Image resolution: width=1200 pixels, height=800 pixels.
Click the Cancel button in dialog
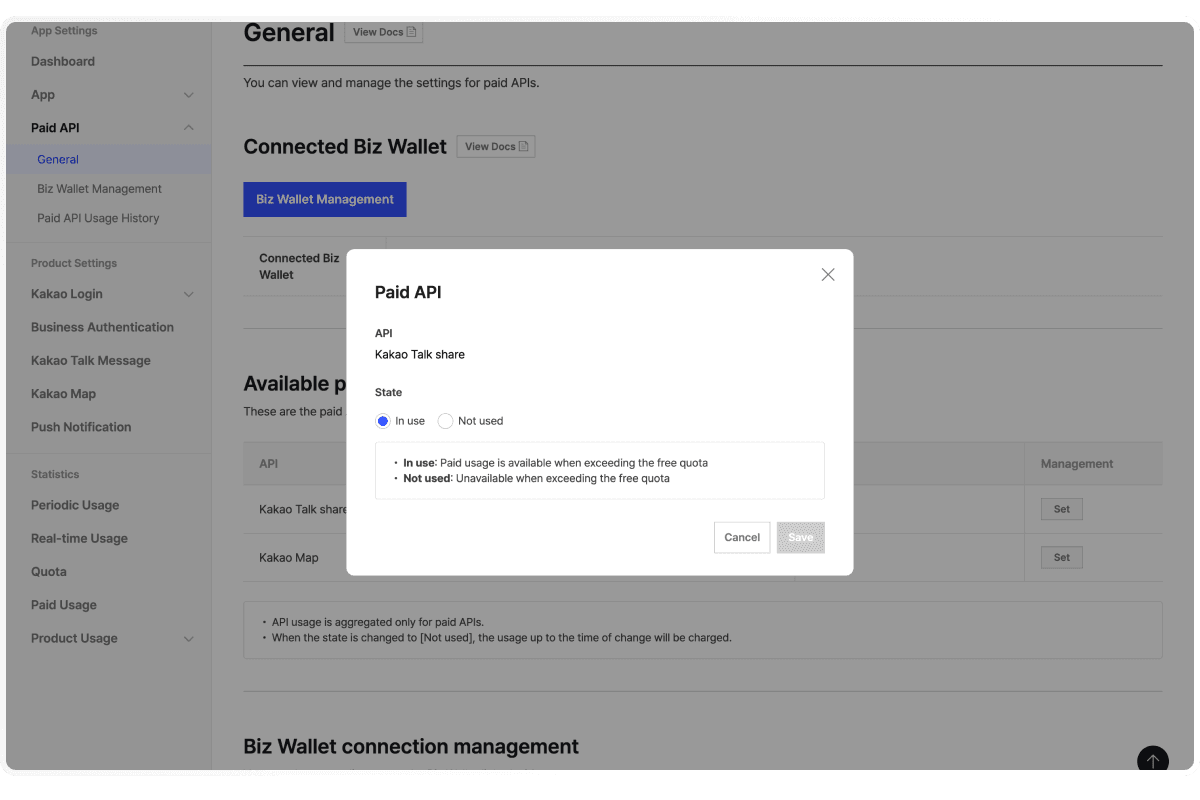[x=742, y=538]
